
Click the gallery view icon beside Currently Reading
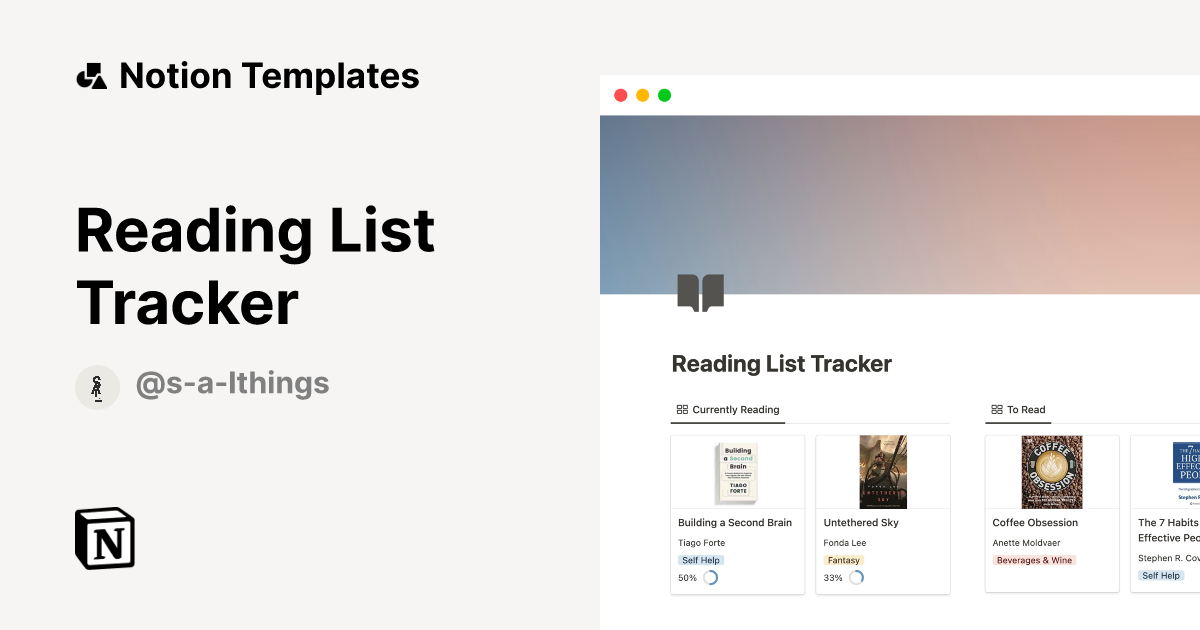pos(682,409)
